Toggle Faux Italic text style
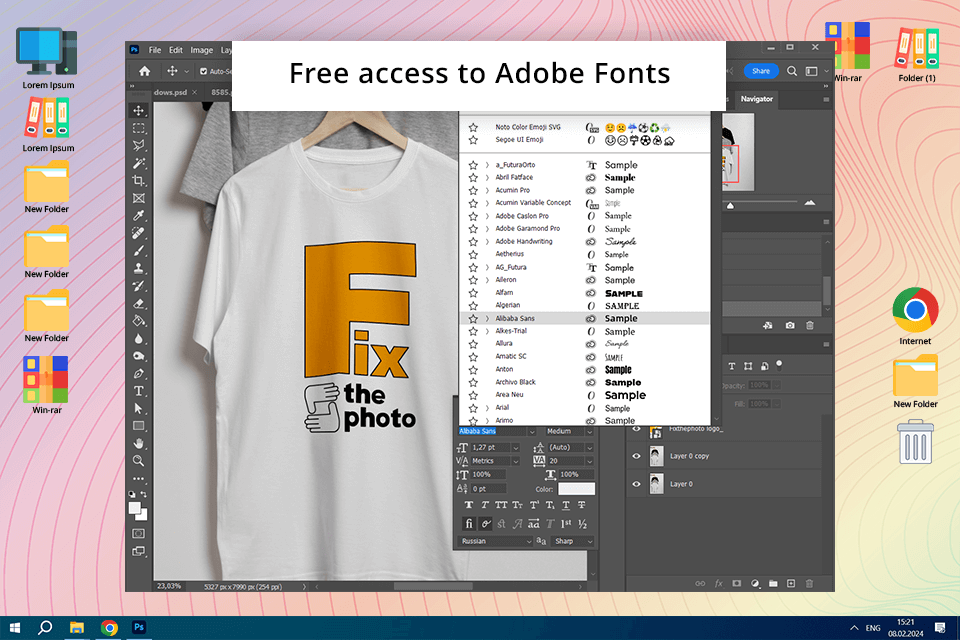This screenshot has height=640, width=960. (x=484, y=505)
